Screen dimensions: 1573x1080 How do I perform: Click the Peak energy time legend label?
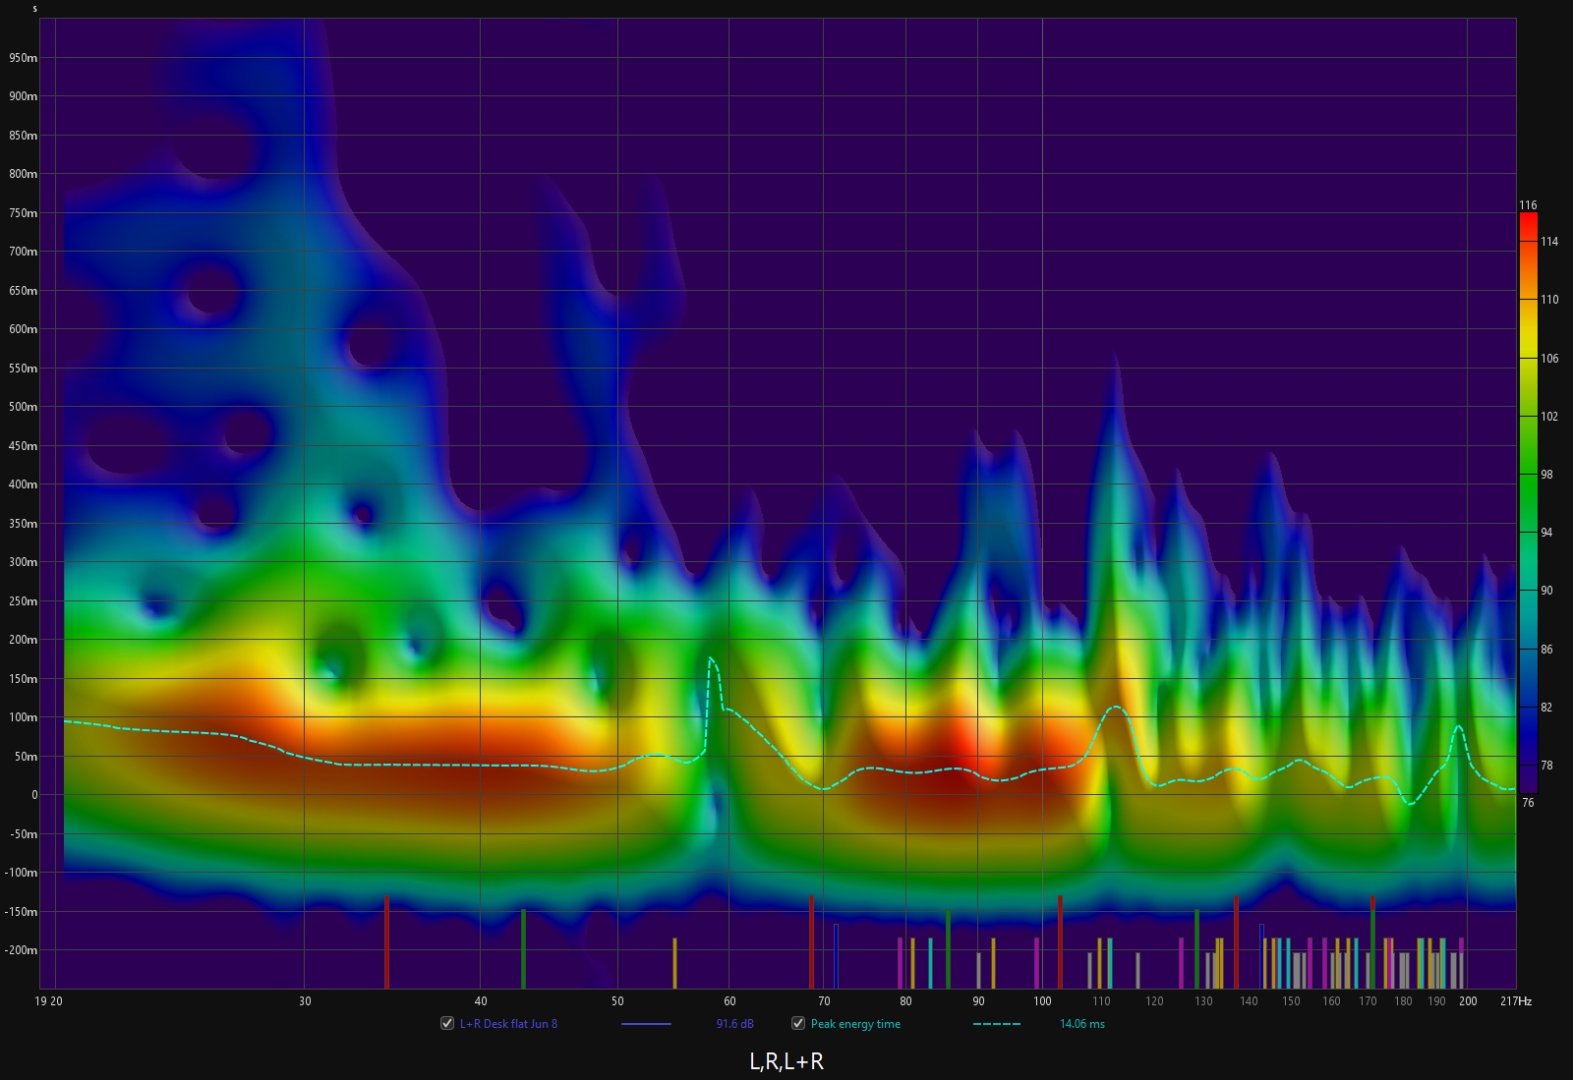click(x=855, y=1024)
